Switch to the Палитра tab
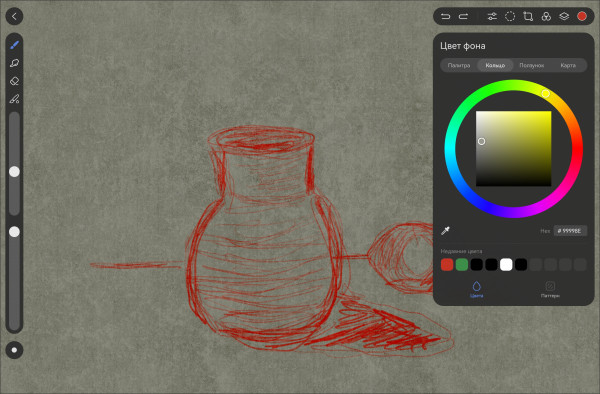Image resolution: width=600 pixels, height=394 pixels. (x=459, y=65)
